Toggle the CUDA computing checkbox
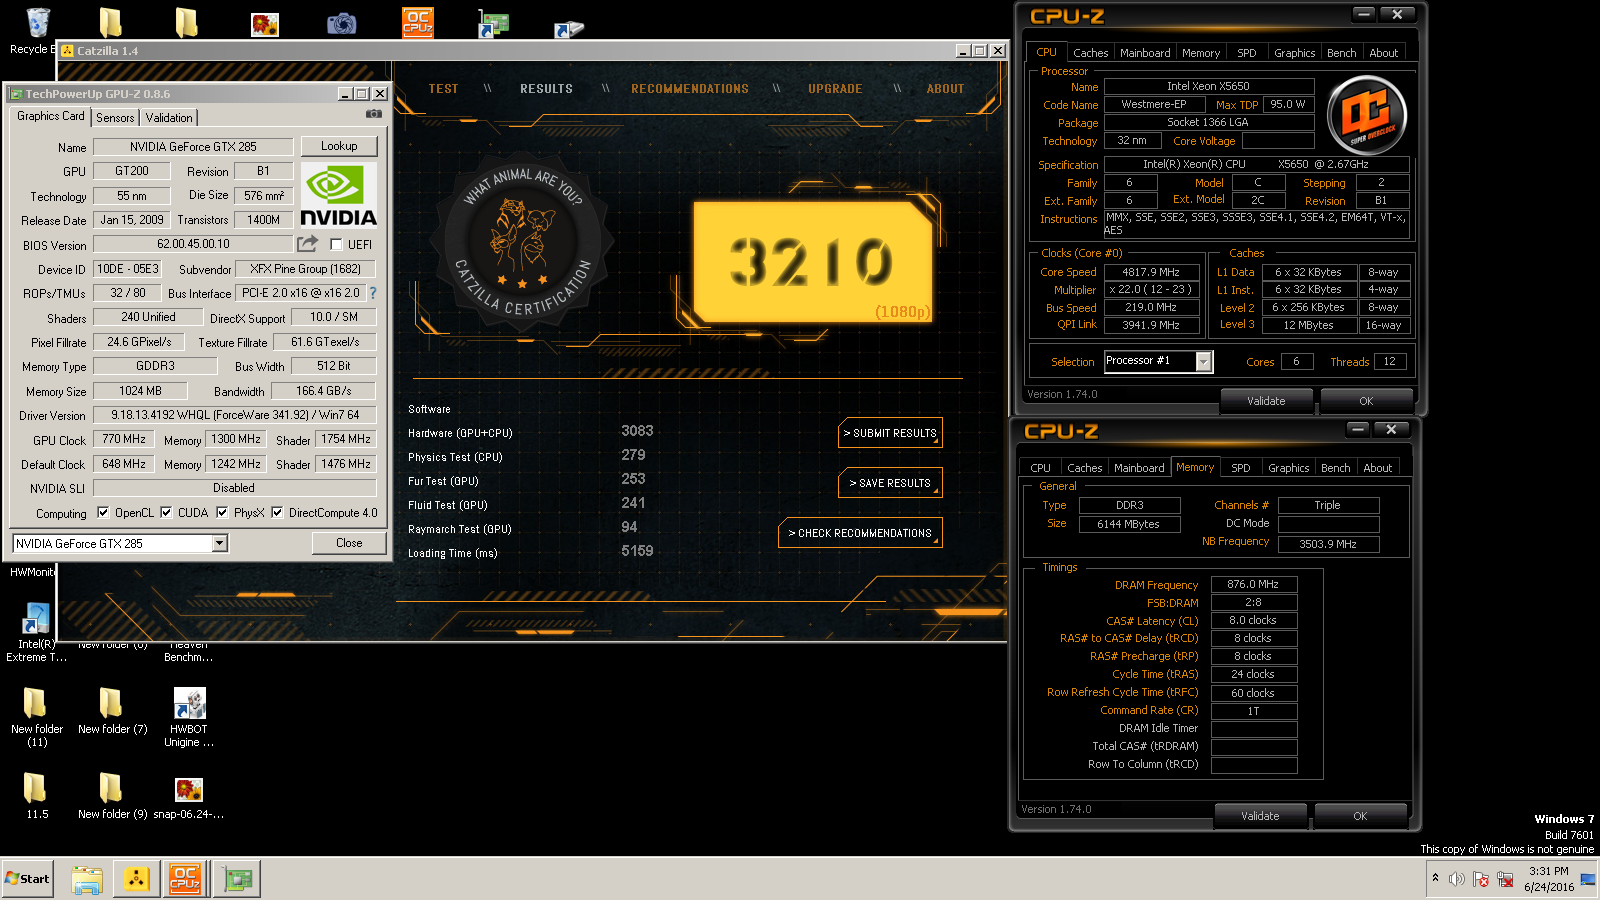The height and width of the screenshot is (900, 1600). [x=166, y=512]
